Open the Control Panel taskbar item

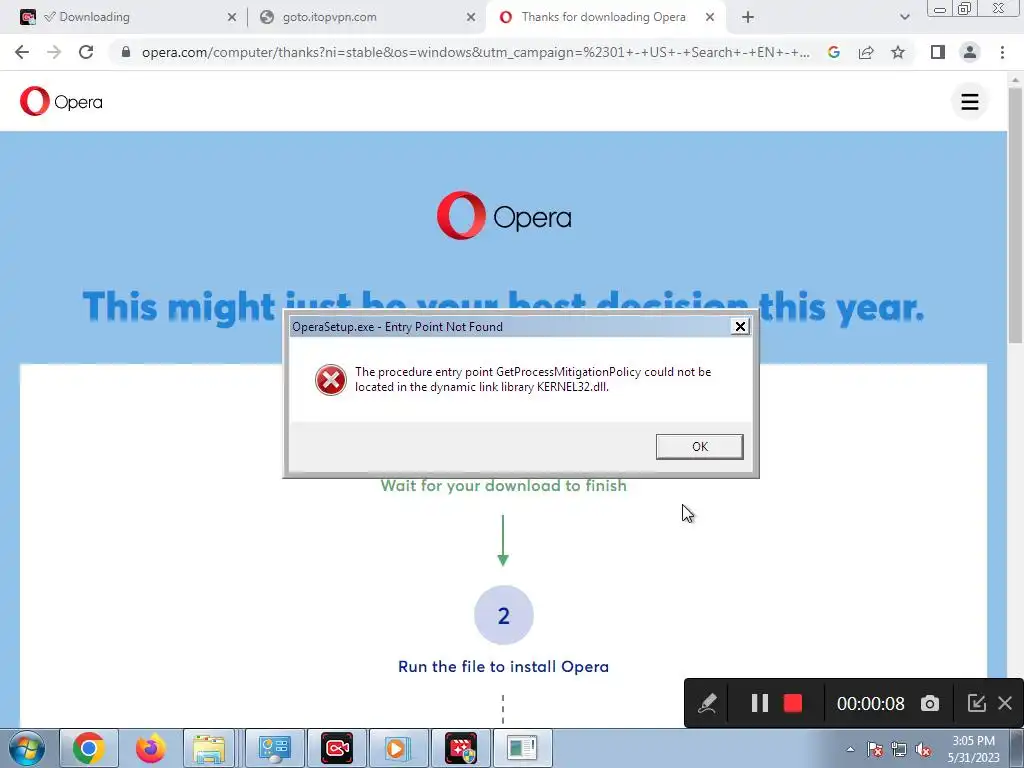pos(274,748)
